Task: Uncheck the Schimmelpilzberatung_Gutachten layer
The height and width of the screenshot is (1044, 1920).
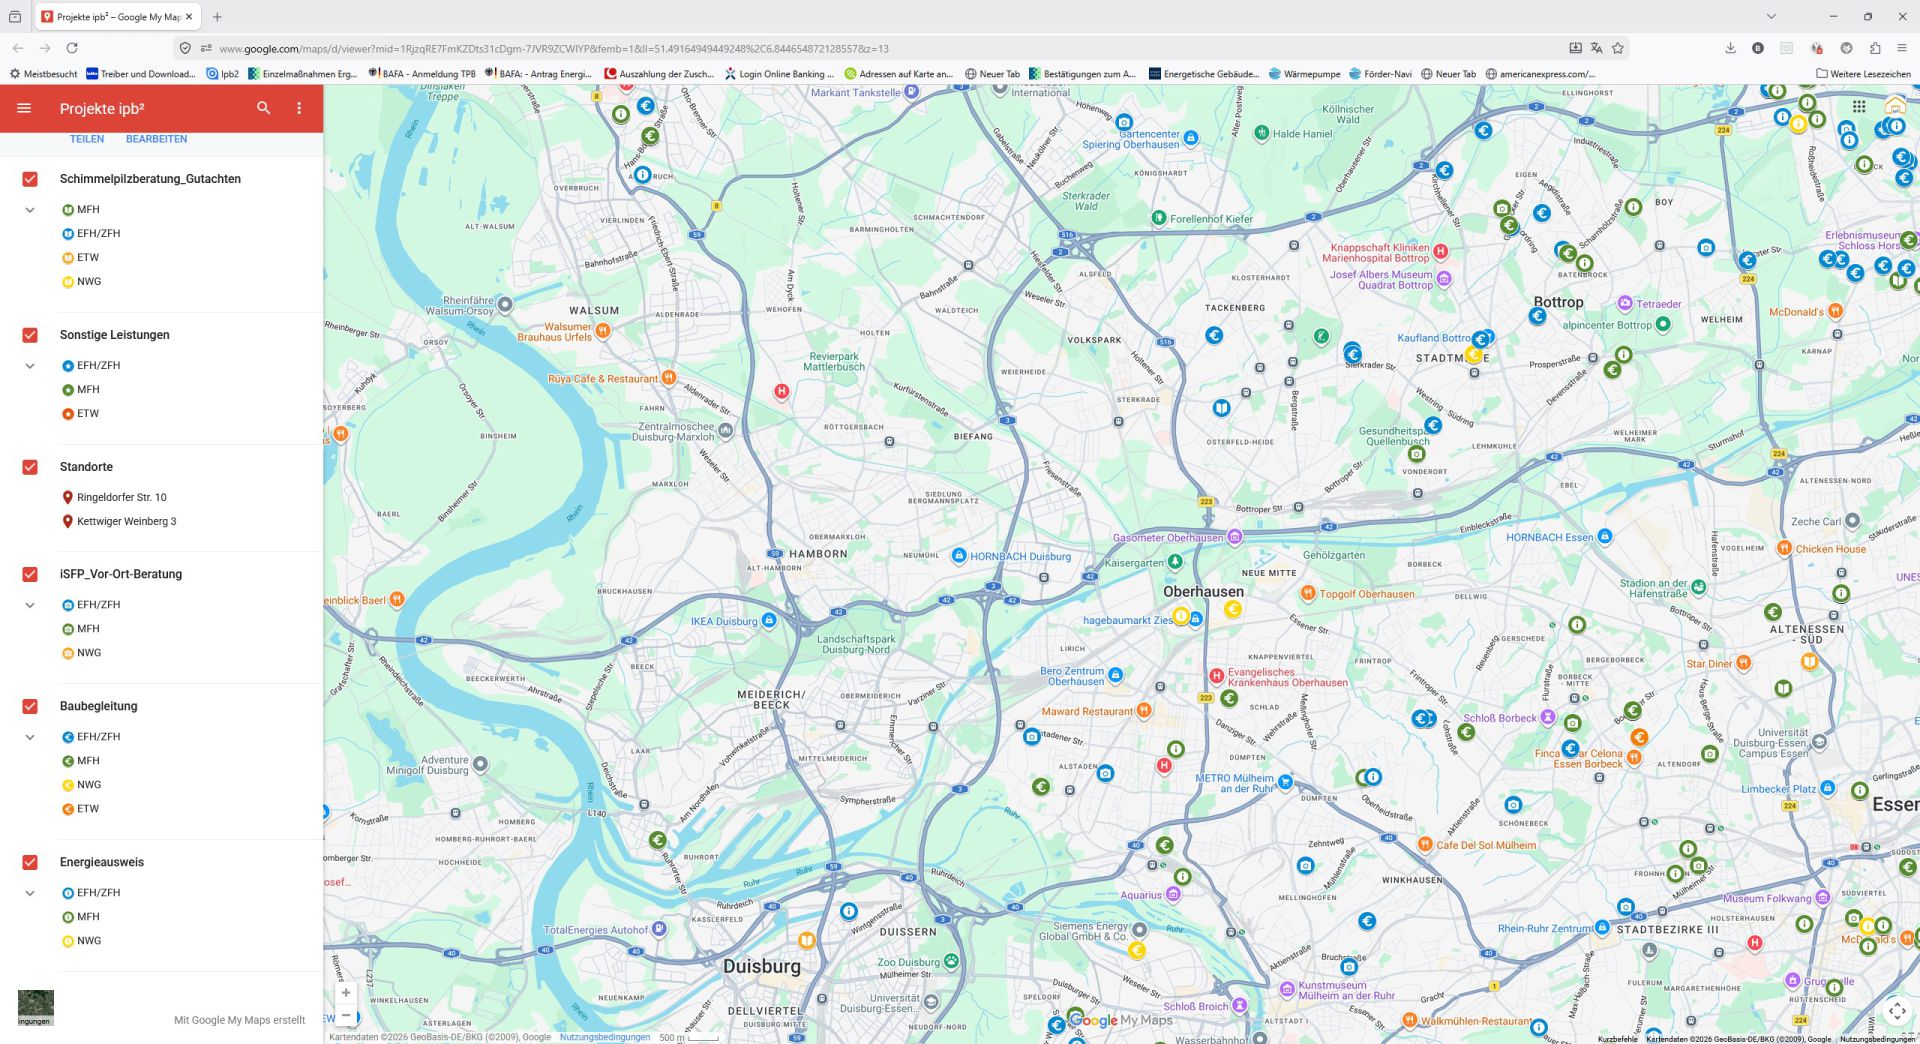Action: (x=30, y=179)
